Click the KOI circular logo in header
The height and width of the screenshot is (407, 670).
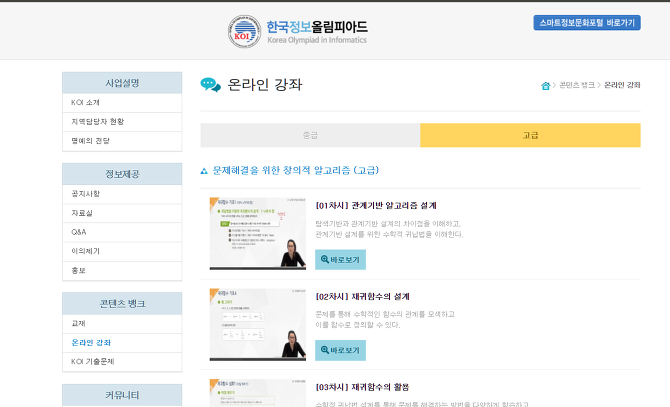click(244, 32)
